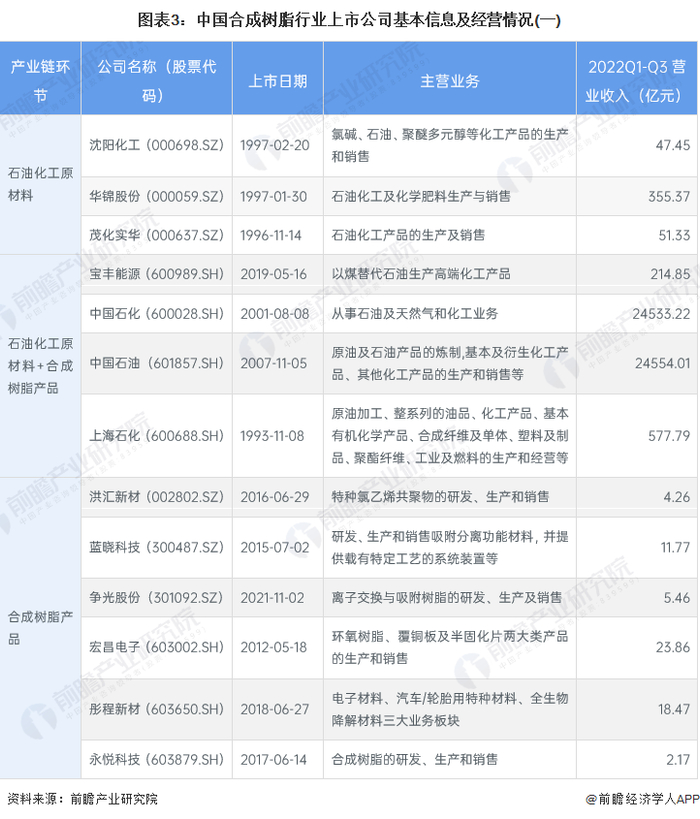Click listing date 2021-11-02
The width and height of the screenshot is (700, 819).
272,597
